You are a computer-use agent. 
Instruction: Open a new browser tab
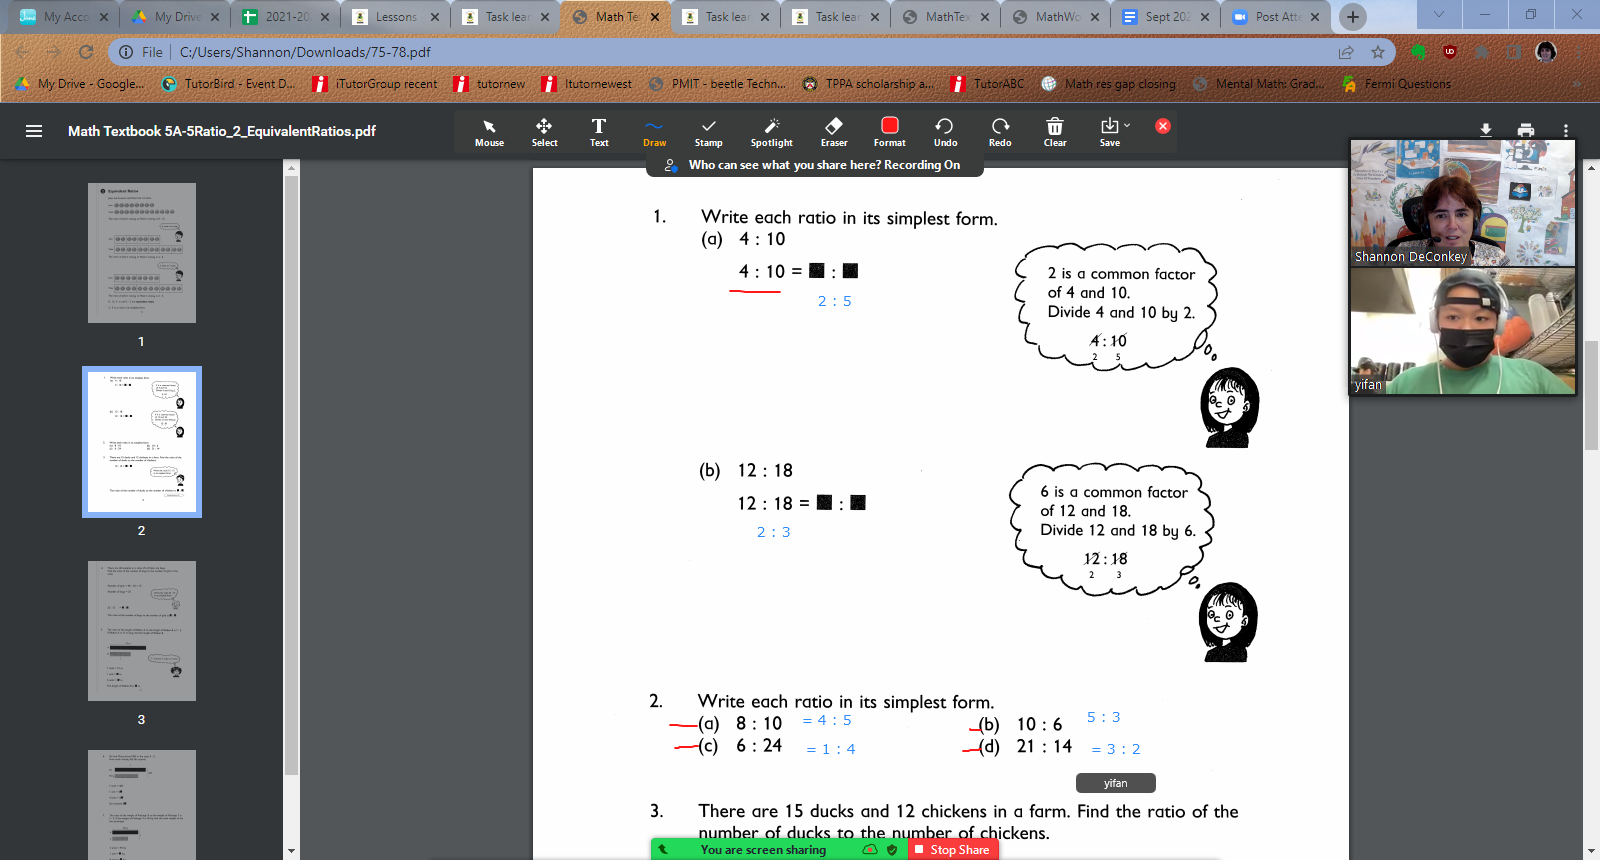1353,17
